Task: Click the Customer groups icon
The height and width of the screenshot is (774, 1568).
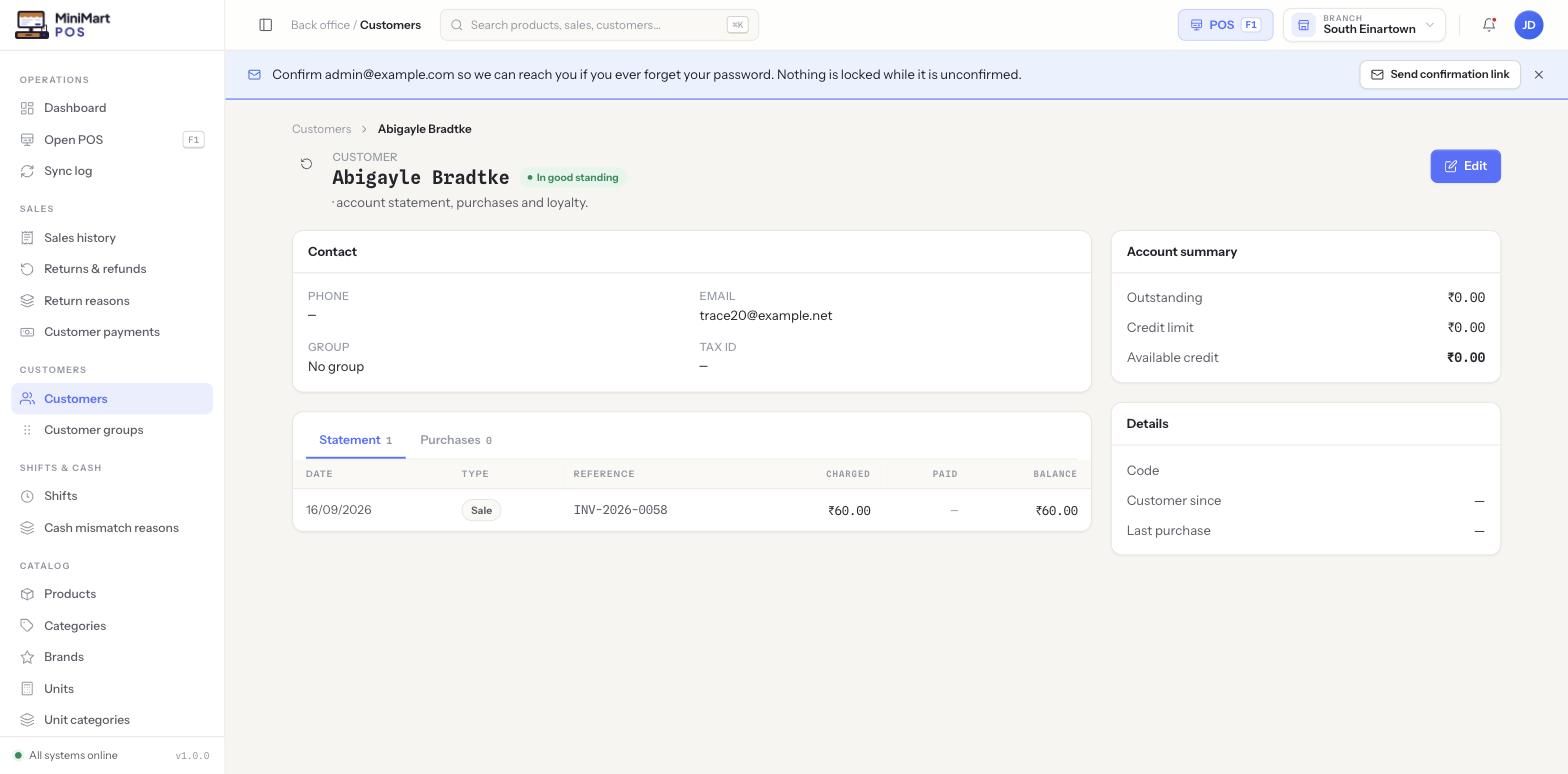Action: coord(27,430)
